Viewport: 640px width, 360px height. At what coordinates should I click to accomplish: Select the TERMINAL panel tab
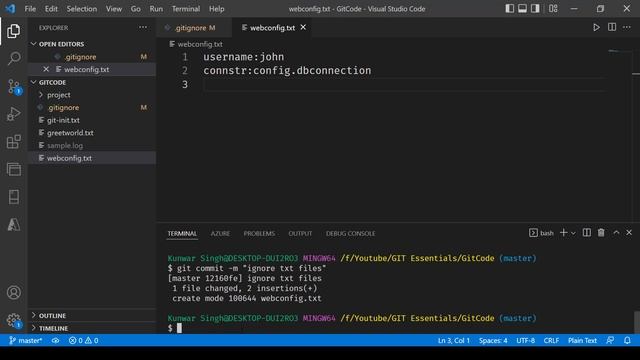tap(182, 233)
